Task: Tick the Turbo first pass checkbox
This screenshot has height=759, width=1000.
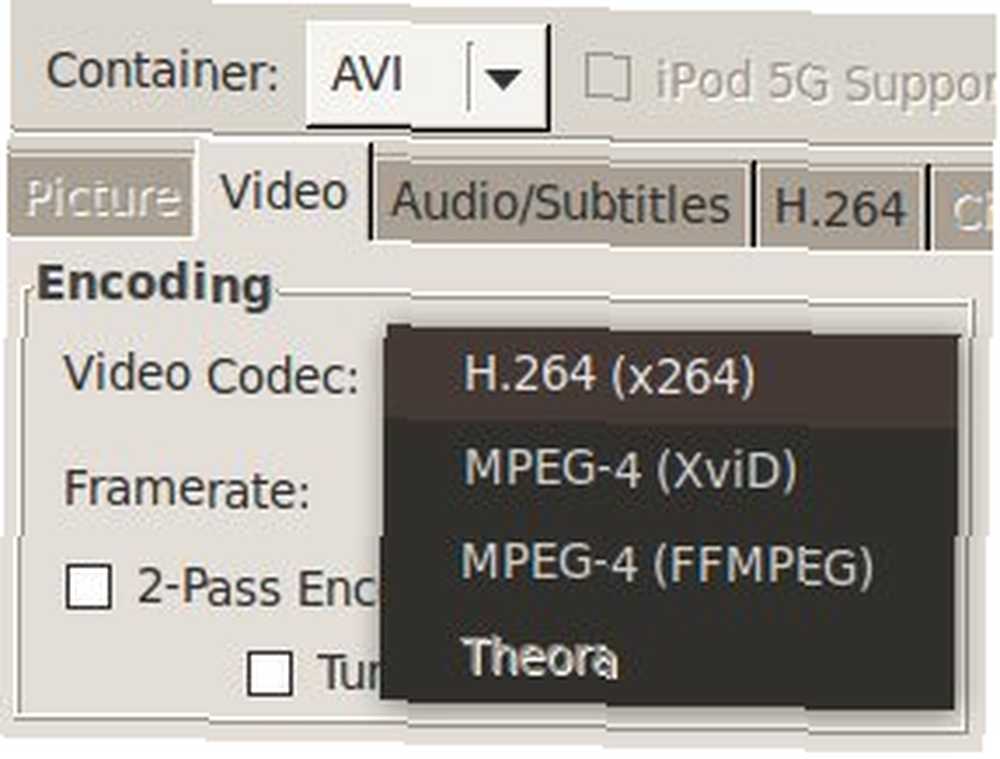Action: tap(270, 673)
